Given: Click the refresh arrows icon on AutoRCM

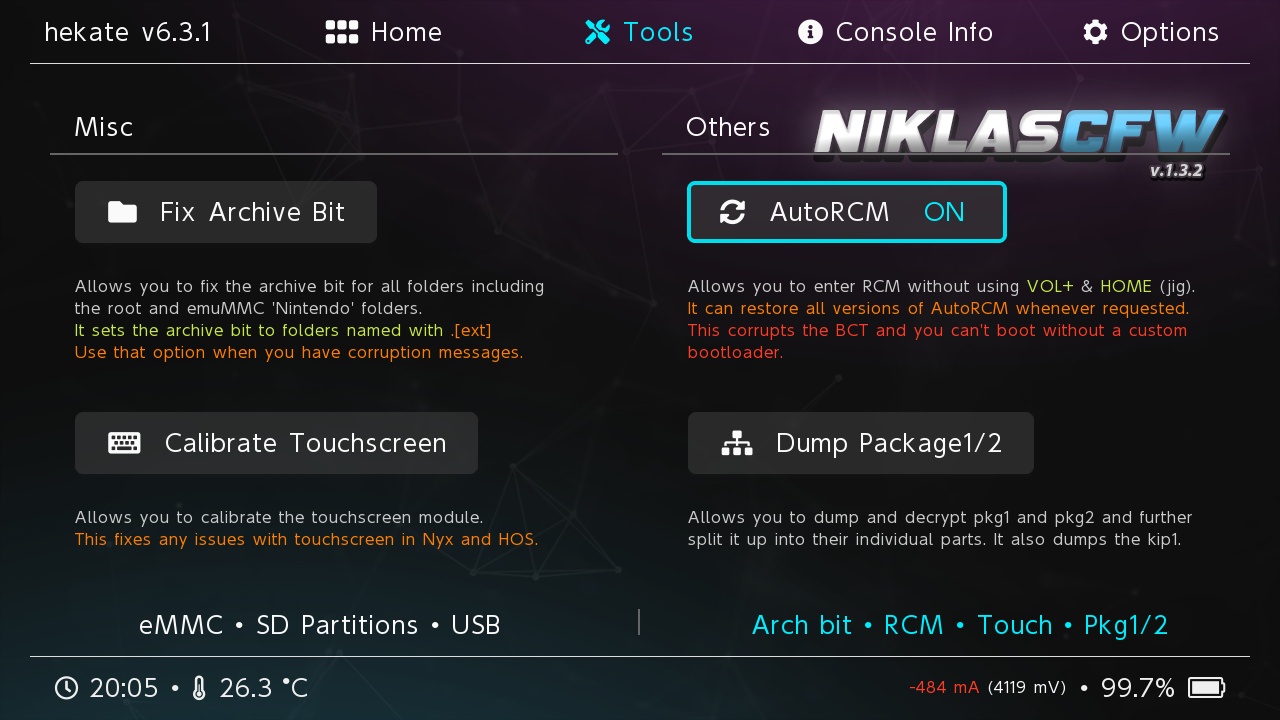Looking at the screenshot, I should pos(732,212).
